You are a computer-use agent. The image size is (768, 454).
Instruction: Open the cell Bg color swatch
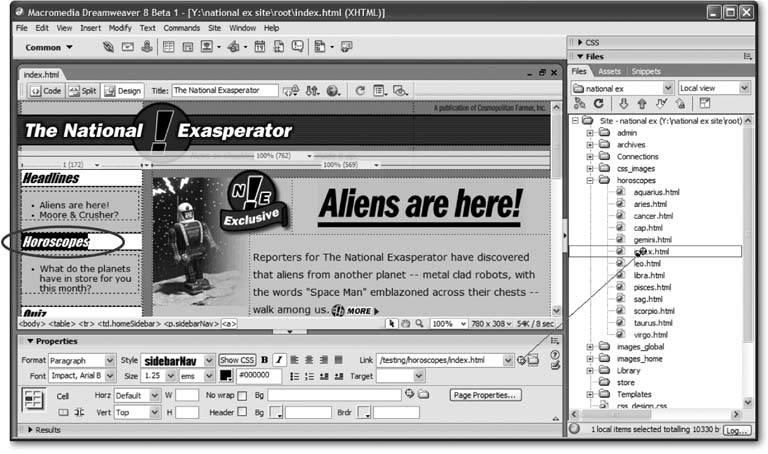tap(276, 412)
